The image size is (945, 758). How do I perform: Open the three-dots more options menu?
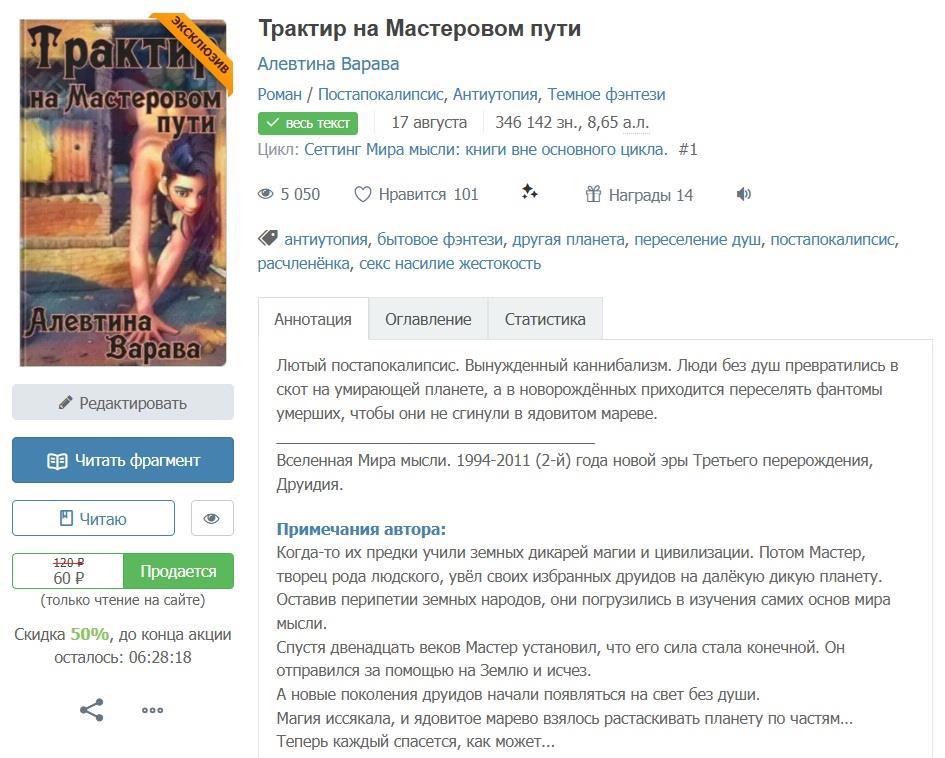coord(152,710)
